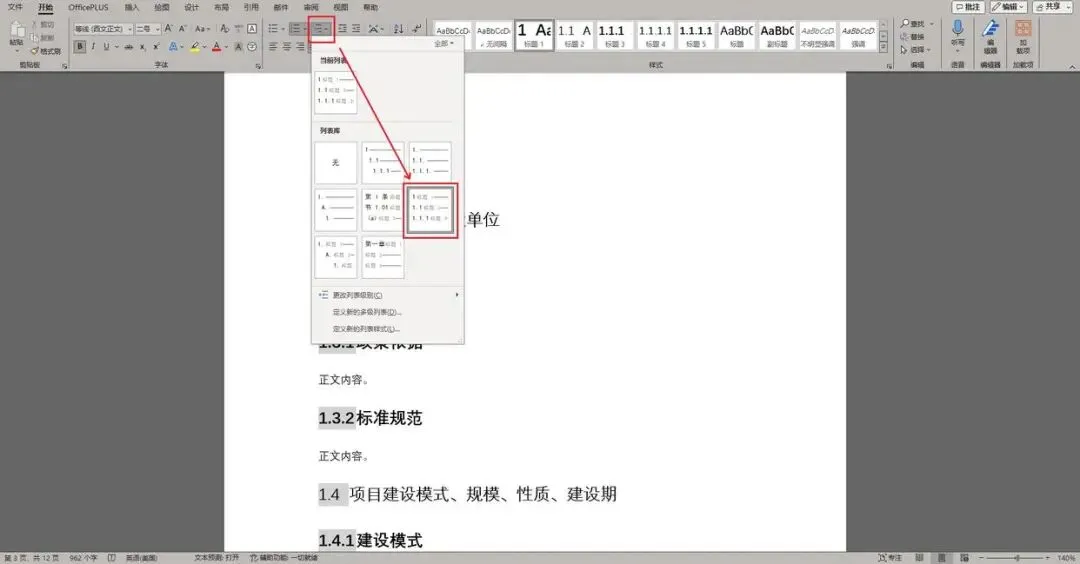The image size is (1080, 564).
Task: Select the 无 (none) list option
Action: click(336, 163)
